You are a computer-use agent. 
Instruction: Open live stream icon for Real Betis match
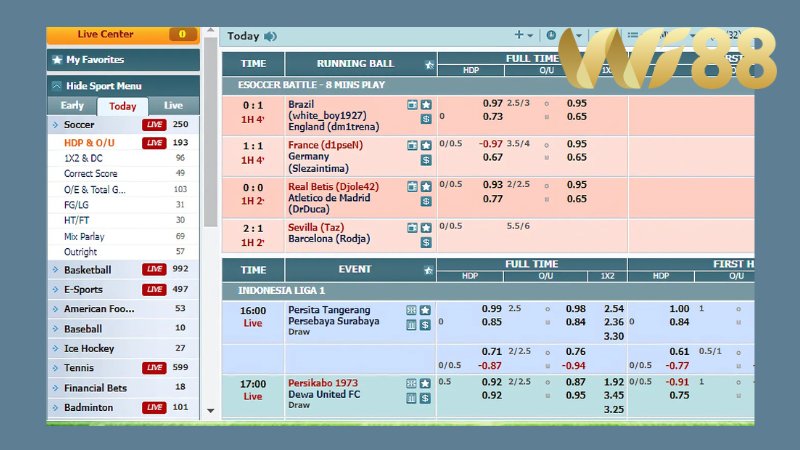(412, 186)
